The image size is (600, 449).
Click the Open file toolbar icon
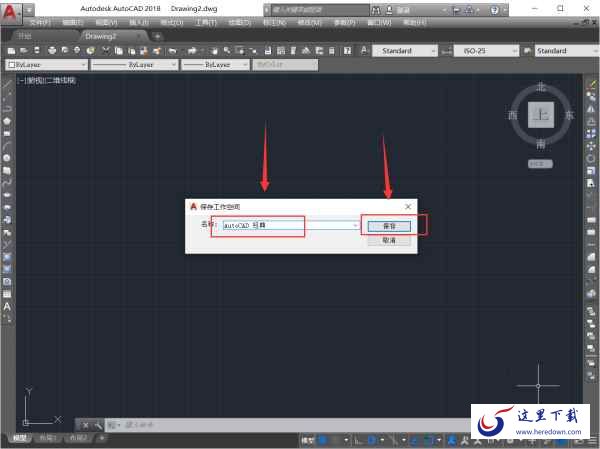(24, 51)
